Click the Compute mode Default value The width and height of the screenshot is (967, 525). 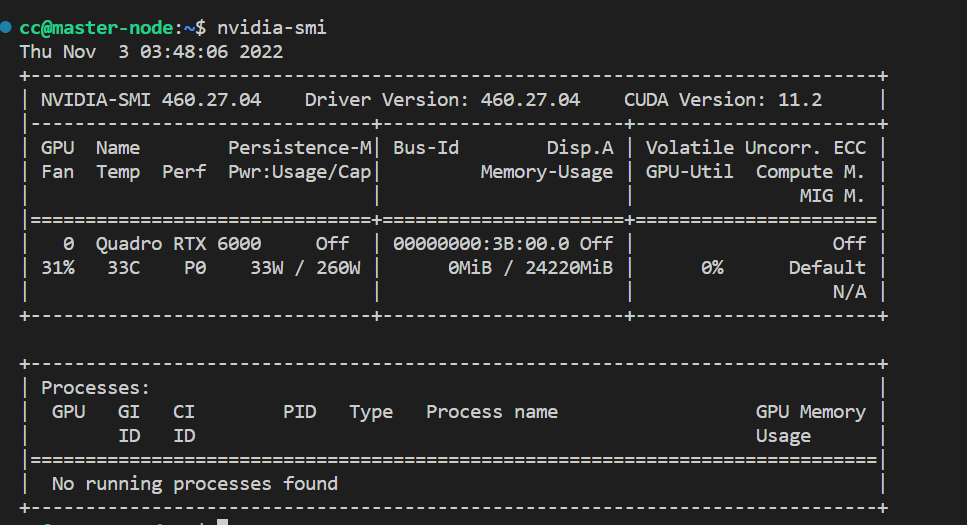tap(827, 268)
